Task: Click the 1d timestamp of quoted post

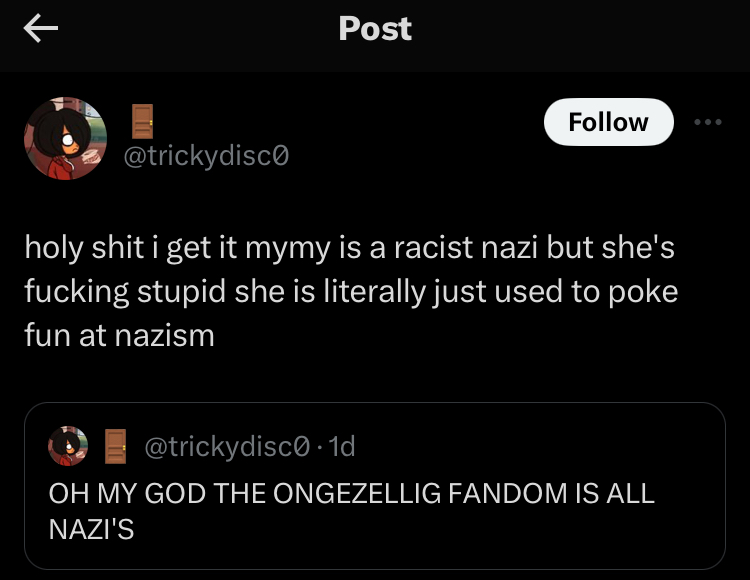Action: pyautogui.click(x=342, y=447)
